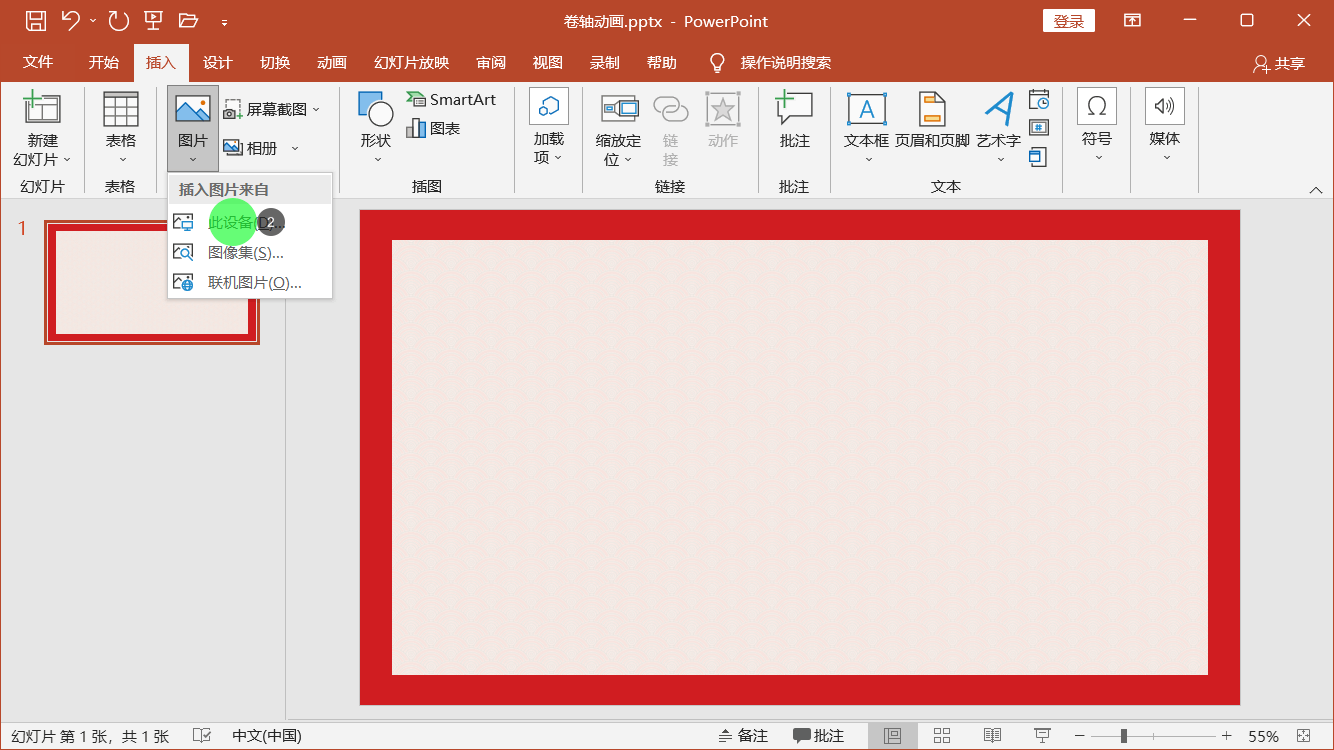
Task: Open the undo history dropdown arrow
Action: coord(93,20)
